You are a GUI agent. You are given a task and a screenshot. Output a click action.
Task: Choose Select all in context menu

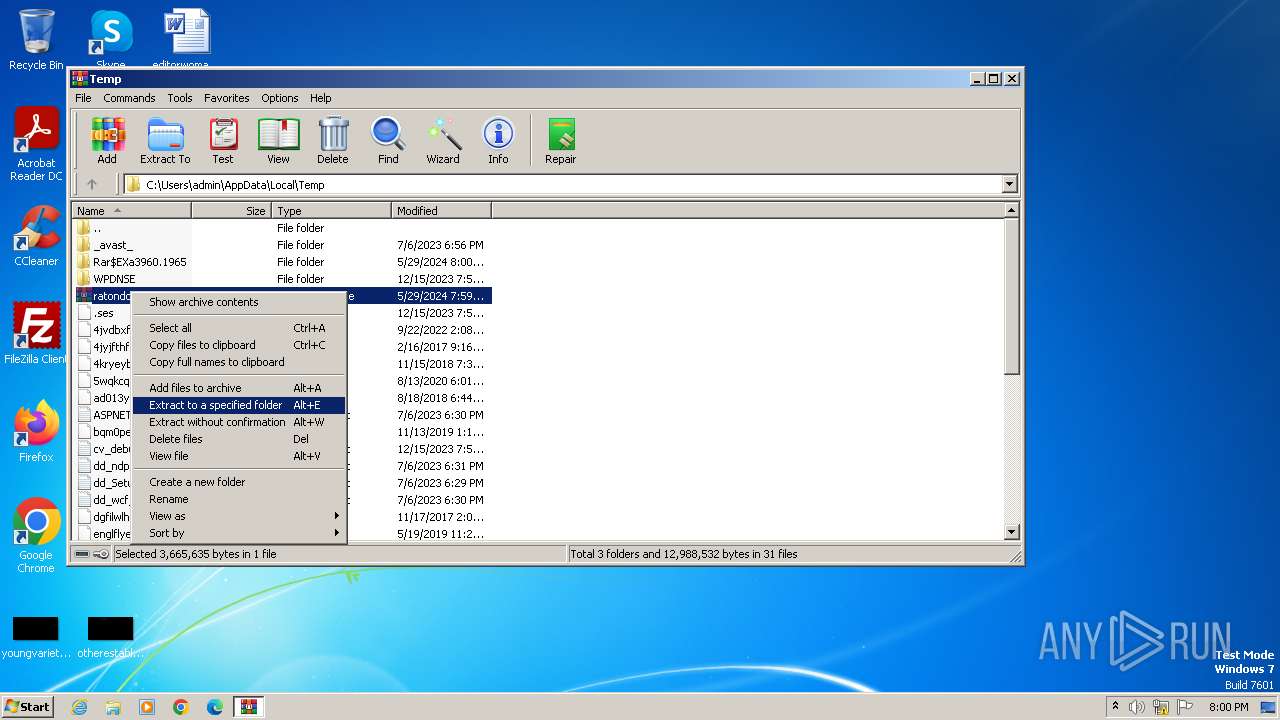coord(239,328)
